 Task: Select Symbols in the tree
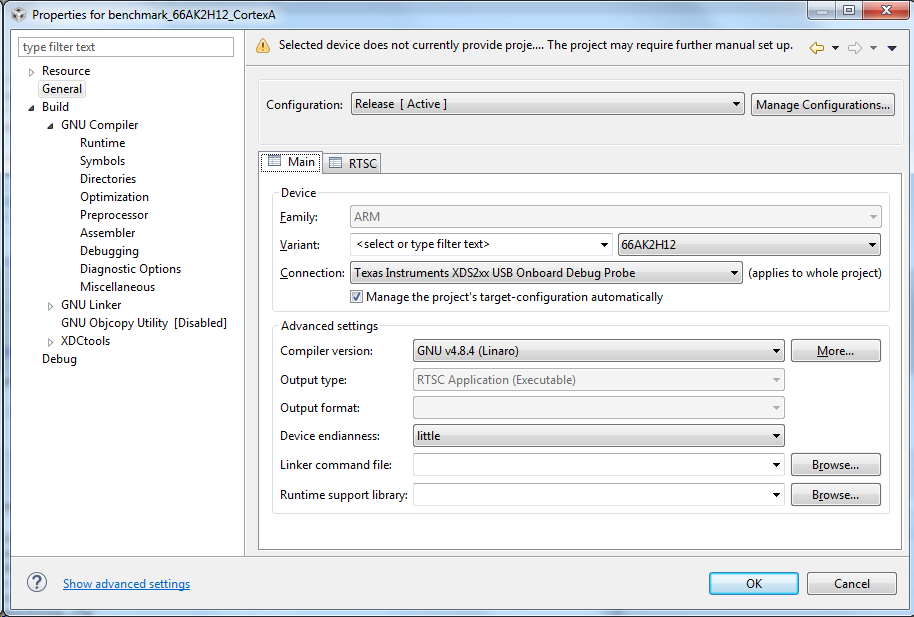103,161
